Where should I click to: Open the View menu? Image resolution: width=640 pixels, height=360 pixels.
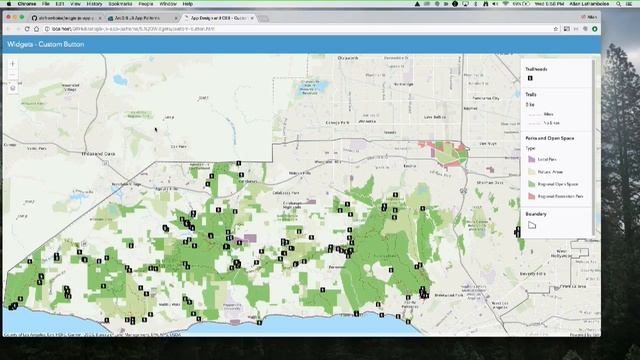[x=75, y=4]
